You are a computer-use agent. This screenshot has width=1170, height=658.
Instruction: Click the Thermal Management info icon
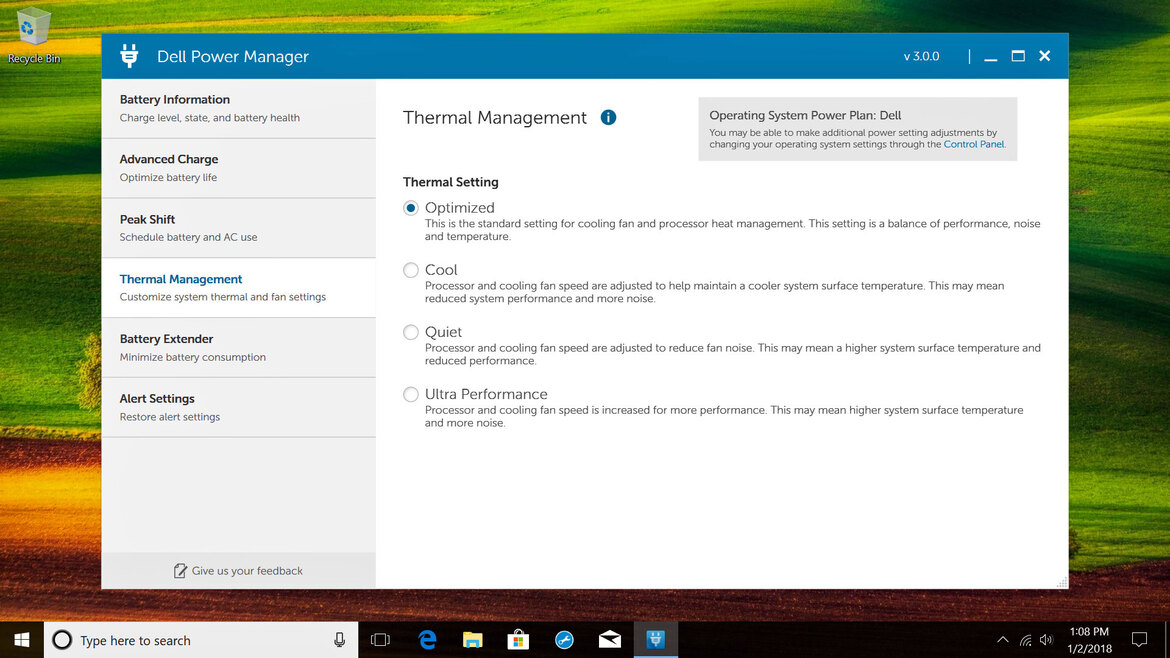tap(608, 117)
